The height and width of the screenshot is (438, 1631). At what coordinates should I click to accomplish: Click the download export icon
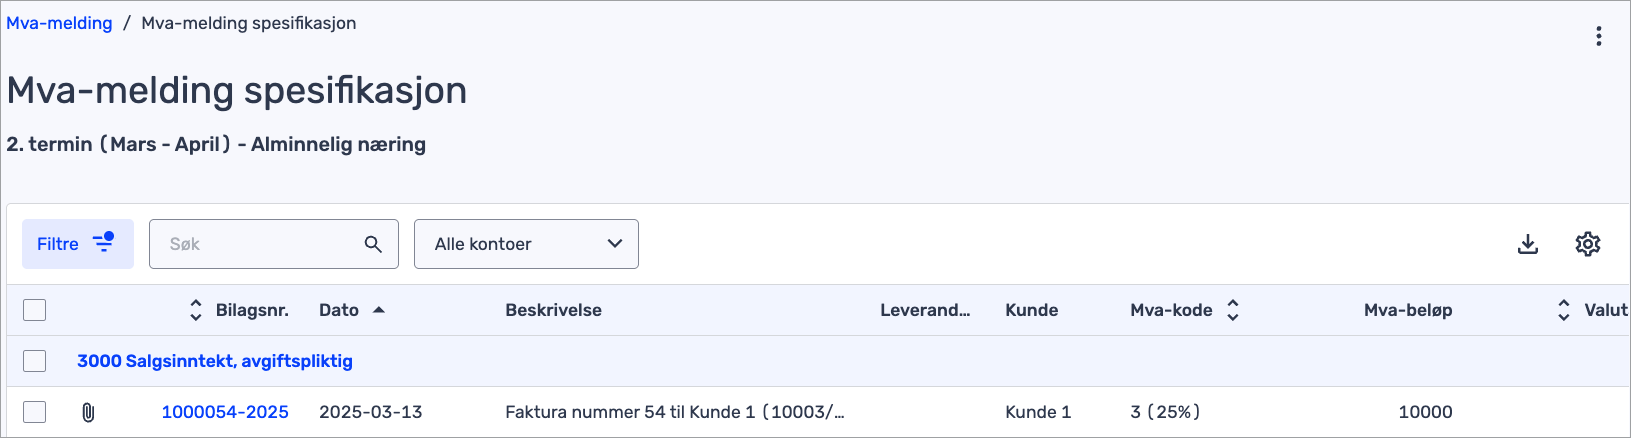(1527, 244)
